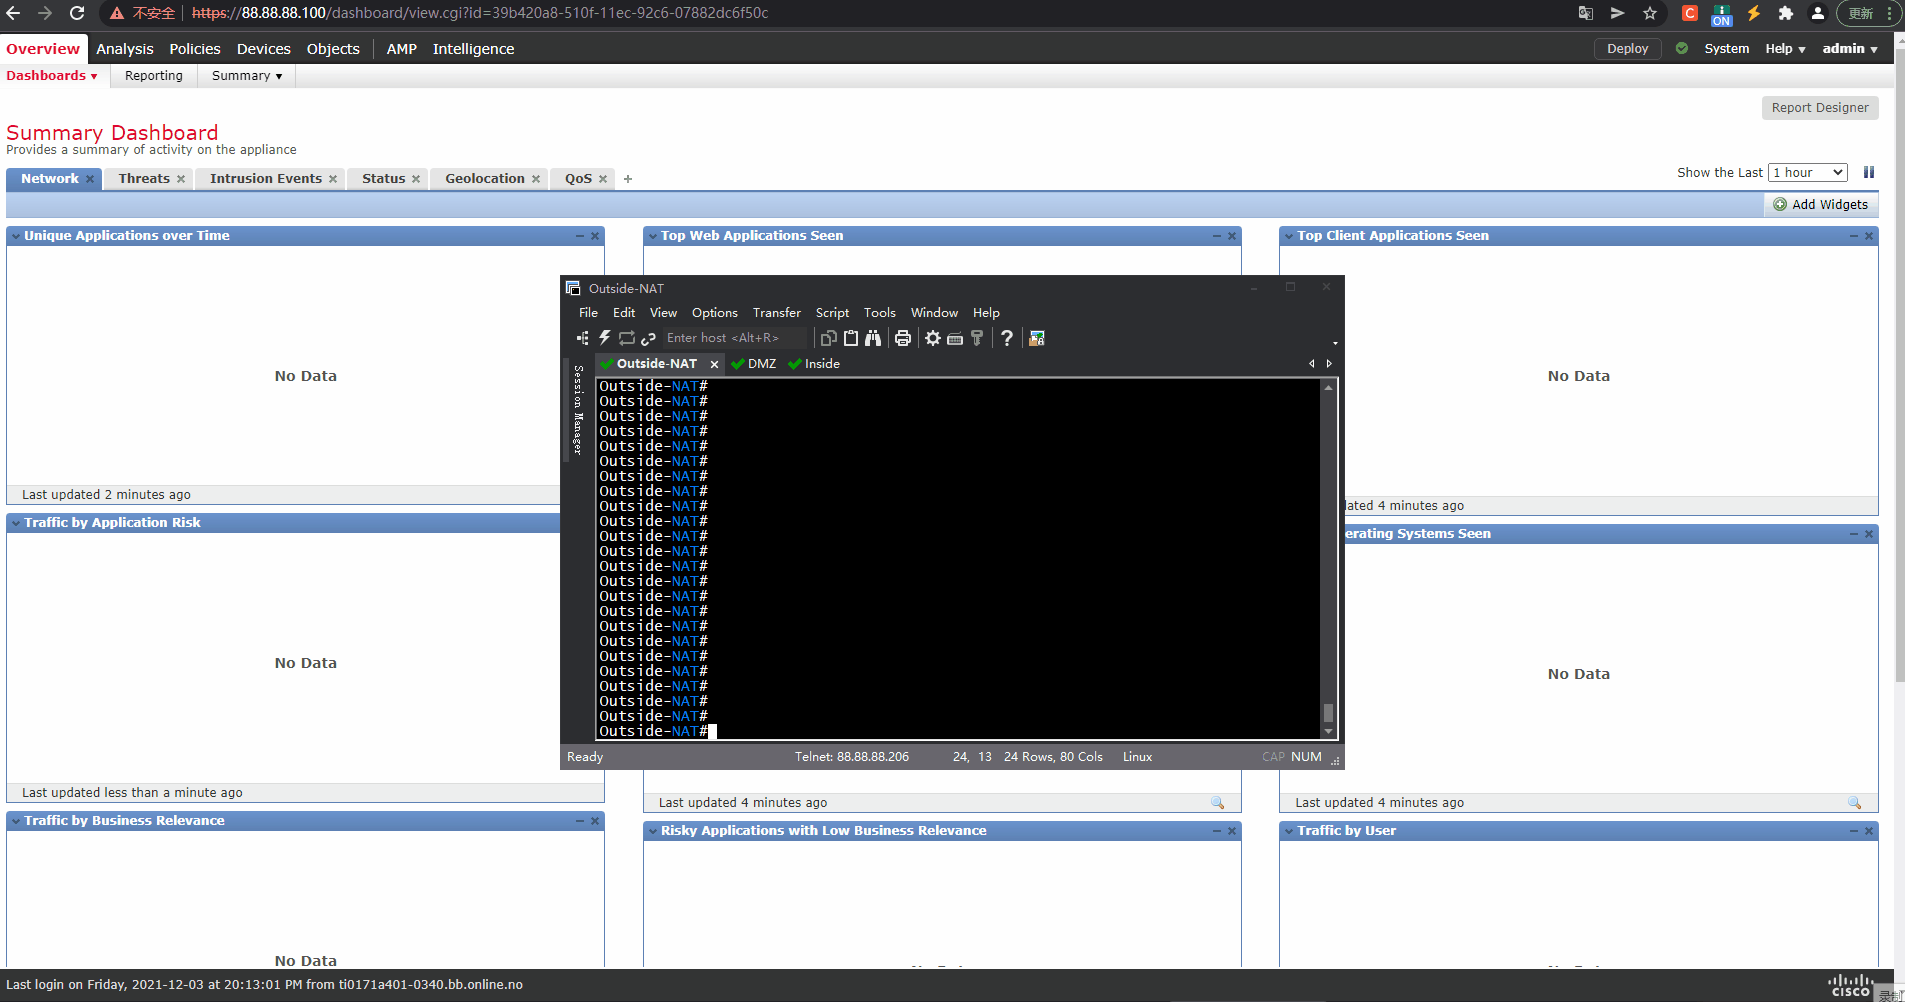
Task: Click the Copy icon in SecureCRT toolbar
Action: tap(828, 338)
